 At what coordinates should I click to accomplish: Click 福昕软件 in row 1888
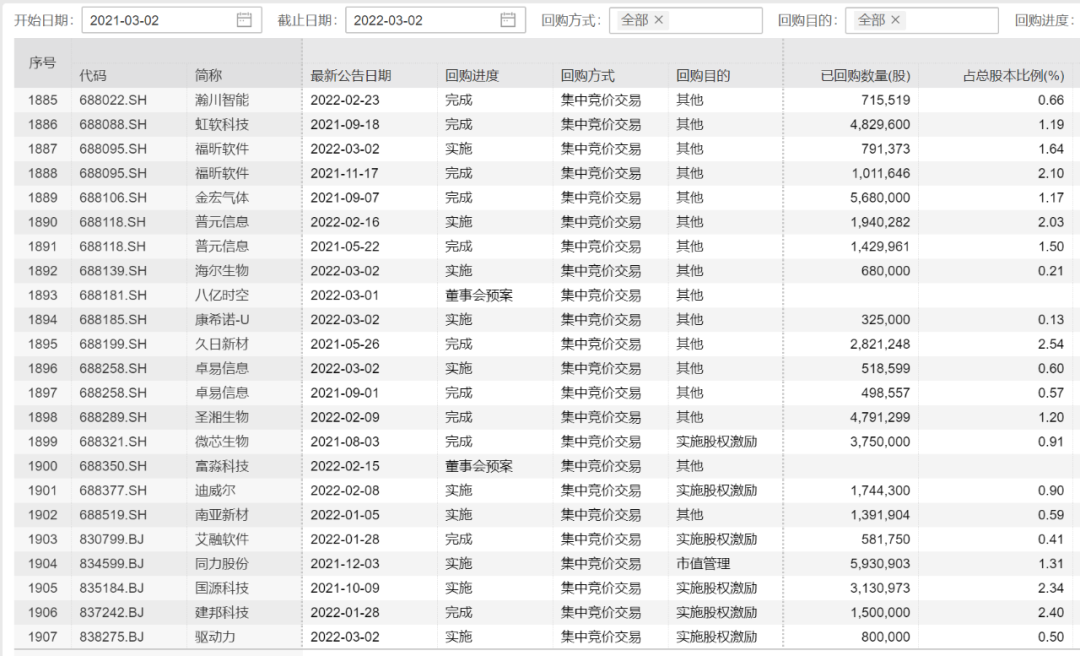tap(222, 174)
